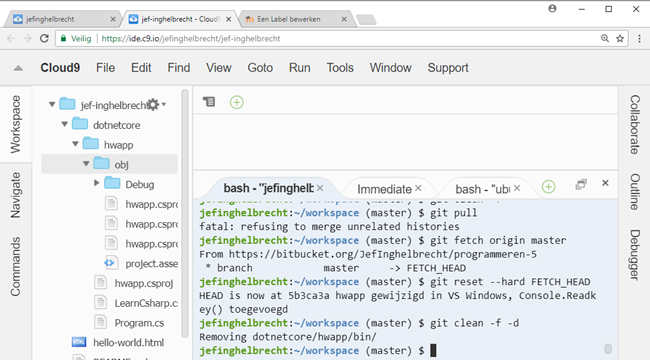This screenshot has height=360, width=650.
Task: Open the Navigate side panel
Action: pos(15,195)
